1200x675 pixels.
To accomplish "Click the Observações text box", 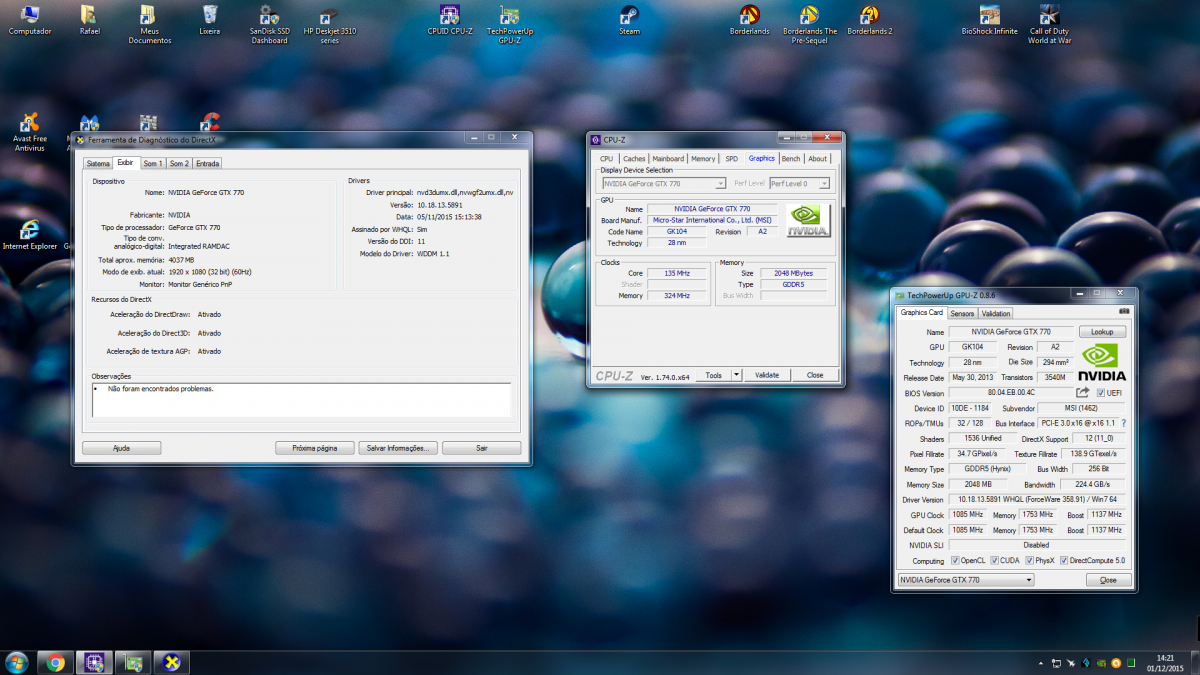I will (x=301, y=399).
